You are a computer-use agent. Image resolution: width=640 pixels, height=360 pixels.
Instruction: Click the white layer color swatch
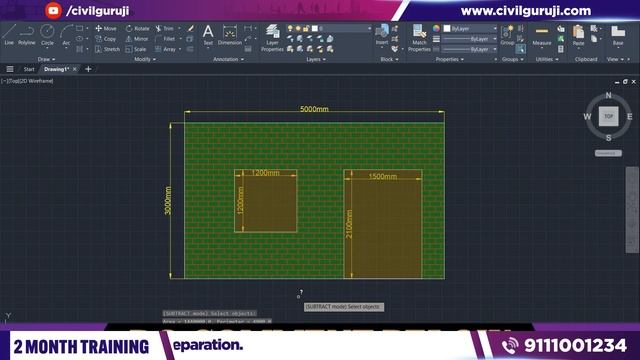[x=315, y=28]
